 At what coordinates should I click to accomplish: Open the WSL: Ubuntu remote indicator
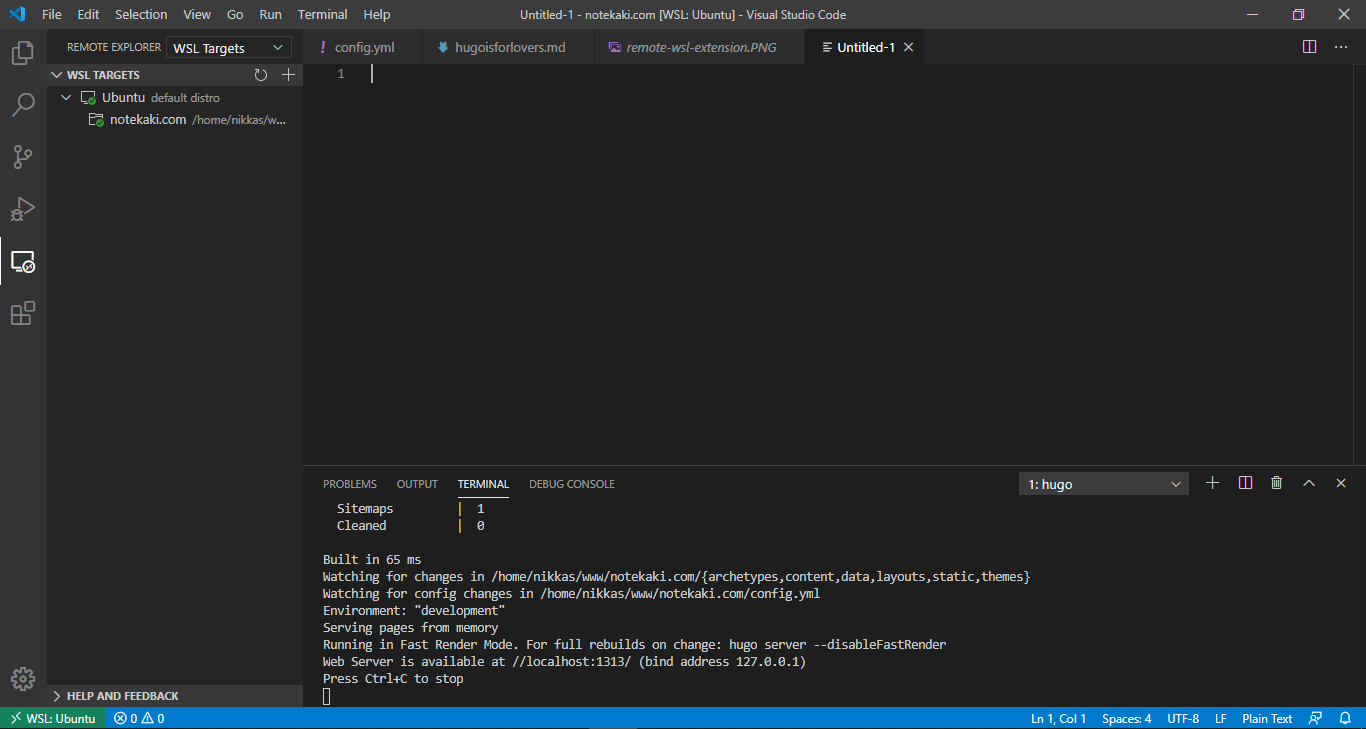pyautogui.click(x=52, y=718)
